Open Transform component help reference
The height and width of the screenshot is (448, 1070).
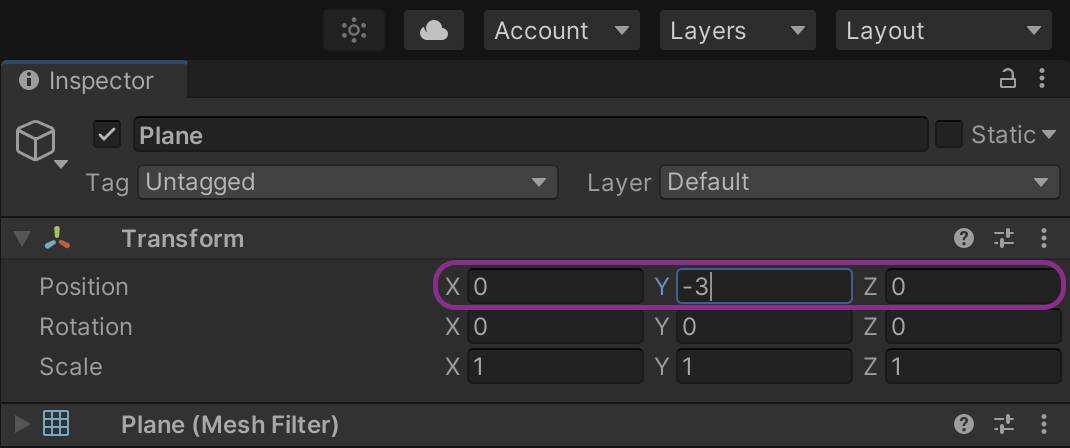click(x=964, y=238)
